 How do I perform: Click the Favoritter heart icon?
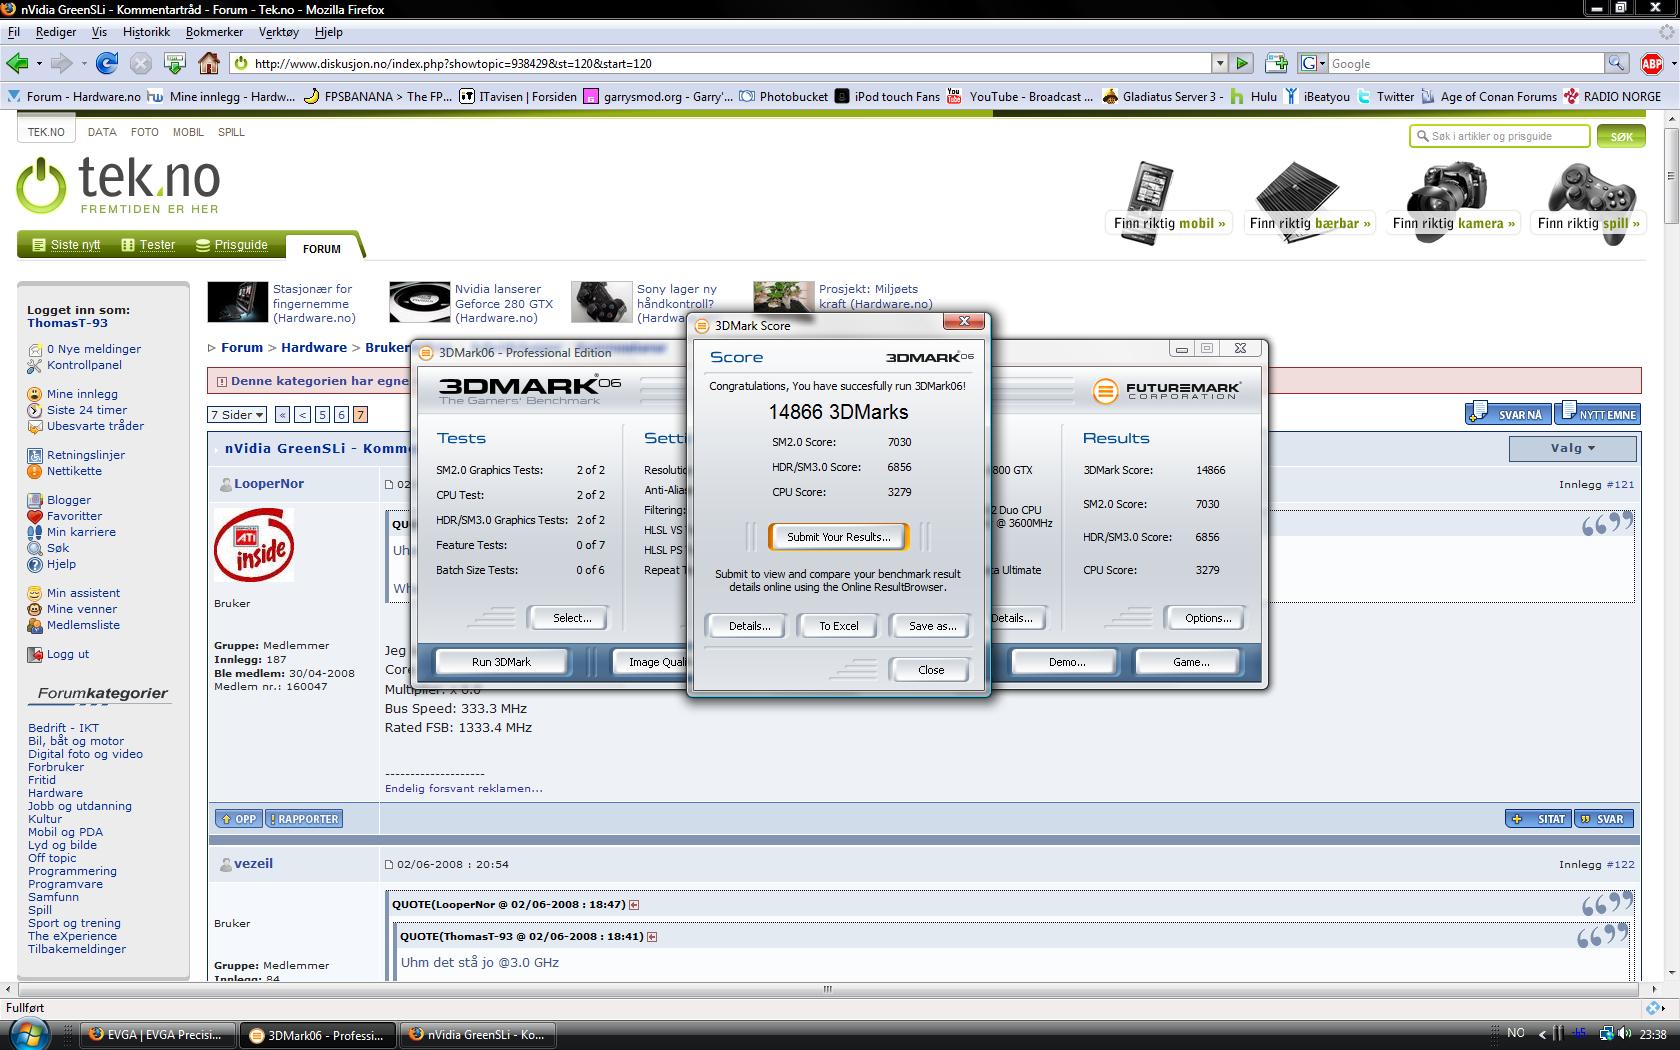35,516
